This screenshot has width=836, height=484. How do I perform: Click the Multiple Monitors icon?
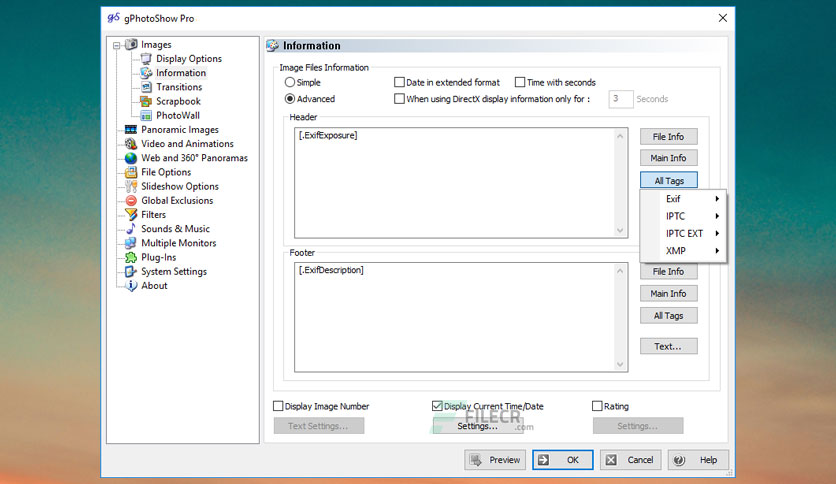(x=131, y=243)
